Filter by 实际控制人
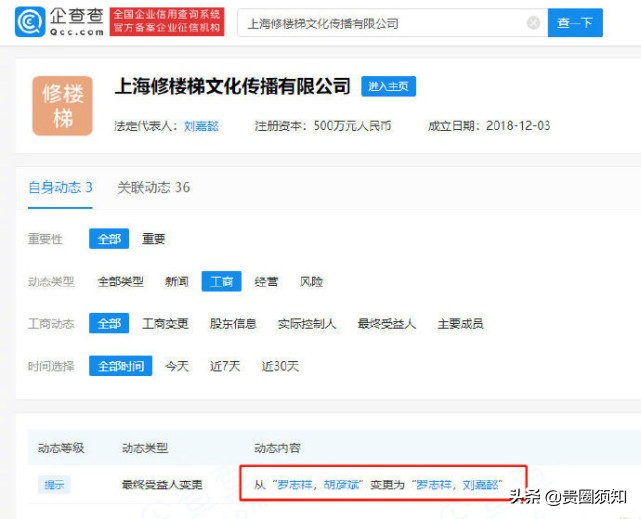 (307, 324)
